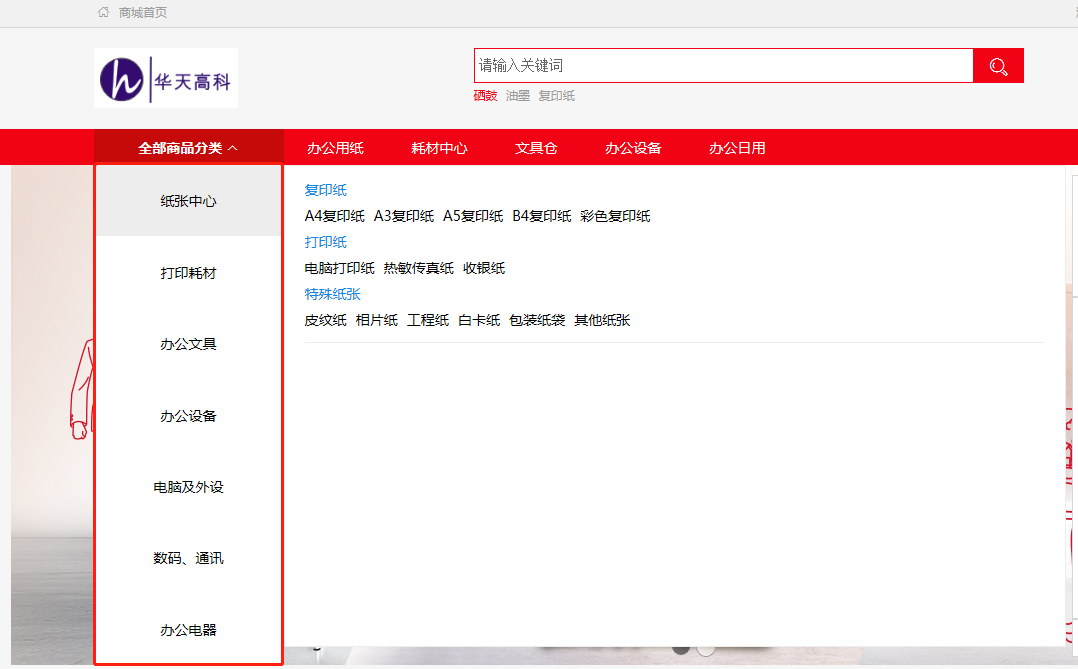Open the 耗材中心 nav tab

(x=439, y=148)
